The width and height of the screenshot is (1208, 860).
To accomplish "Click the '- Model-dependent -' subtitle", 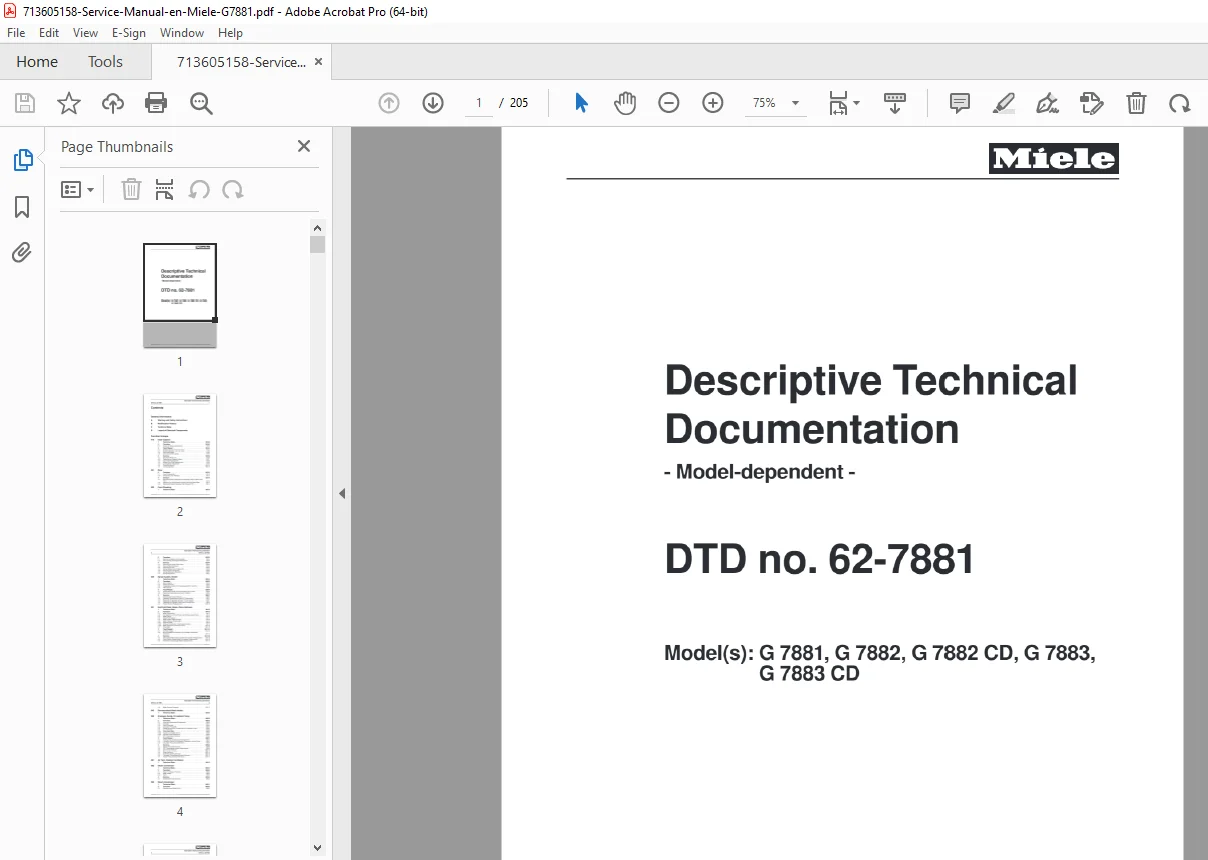I will 759,472.
